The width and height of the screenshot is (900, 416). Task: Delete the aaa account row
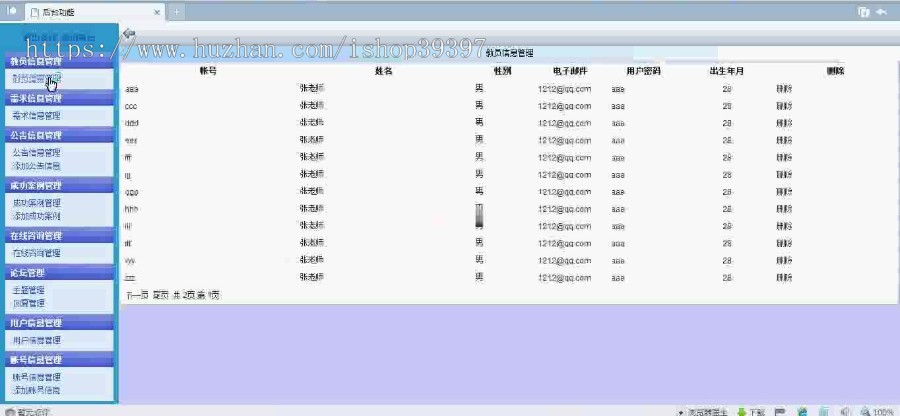click(784, 89)
